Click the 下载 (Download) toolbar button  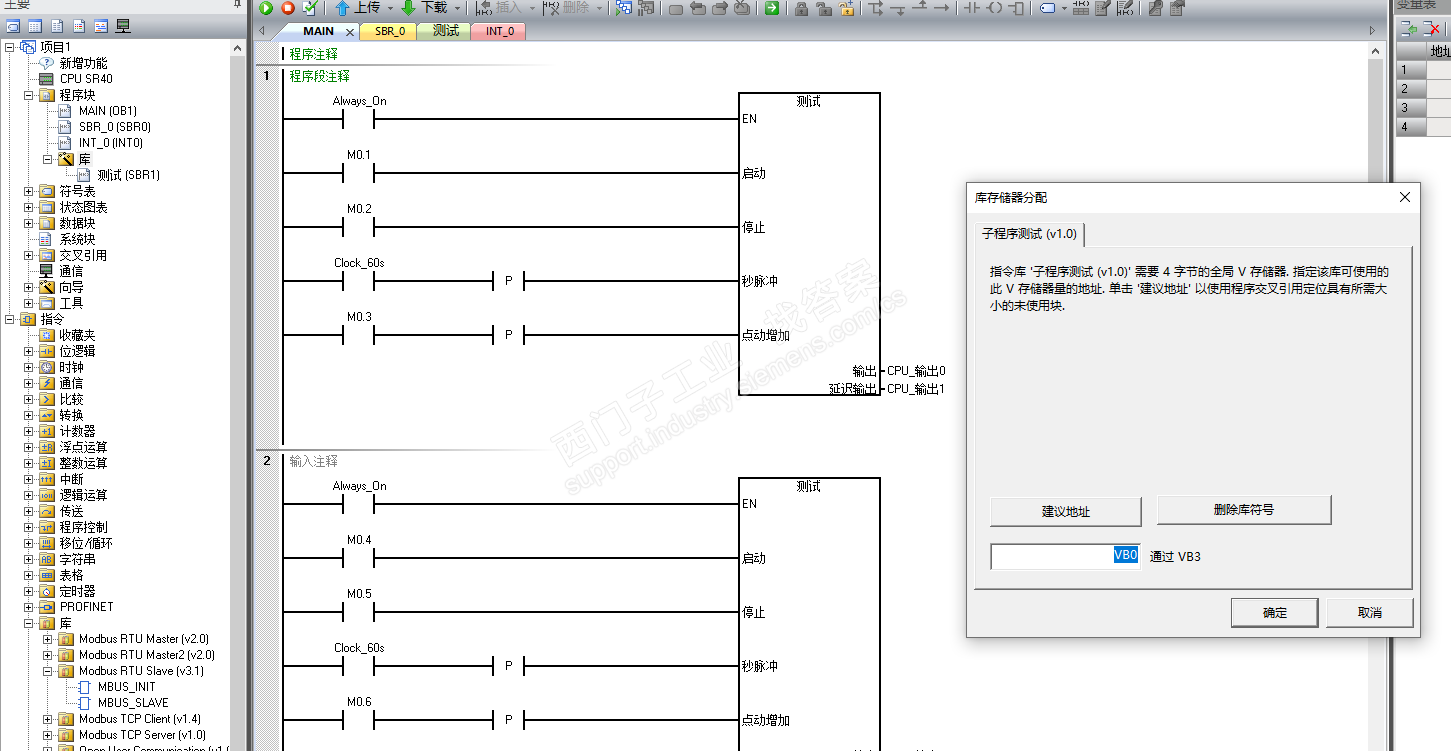(x=424, y=8)
